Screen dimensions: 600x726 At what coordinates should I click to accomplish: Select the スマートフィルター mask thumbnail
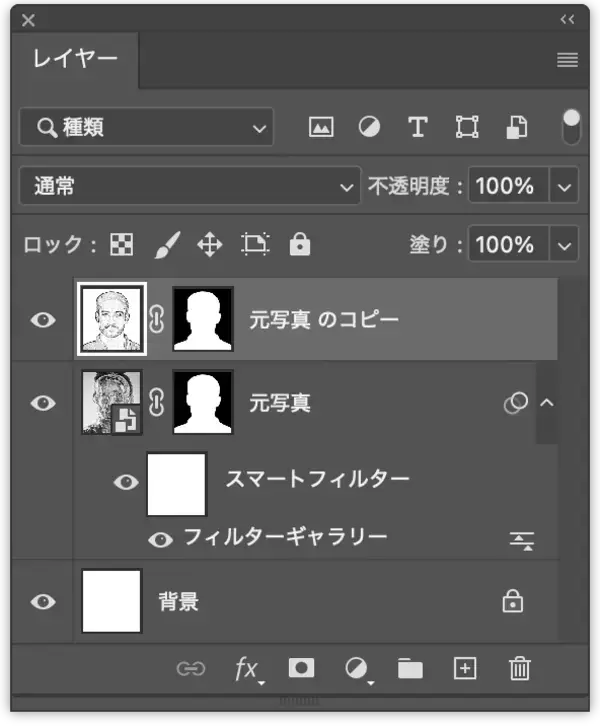point(176,484)
